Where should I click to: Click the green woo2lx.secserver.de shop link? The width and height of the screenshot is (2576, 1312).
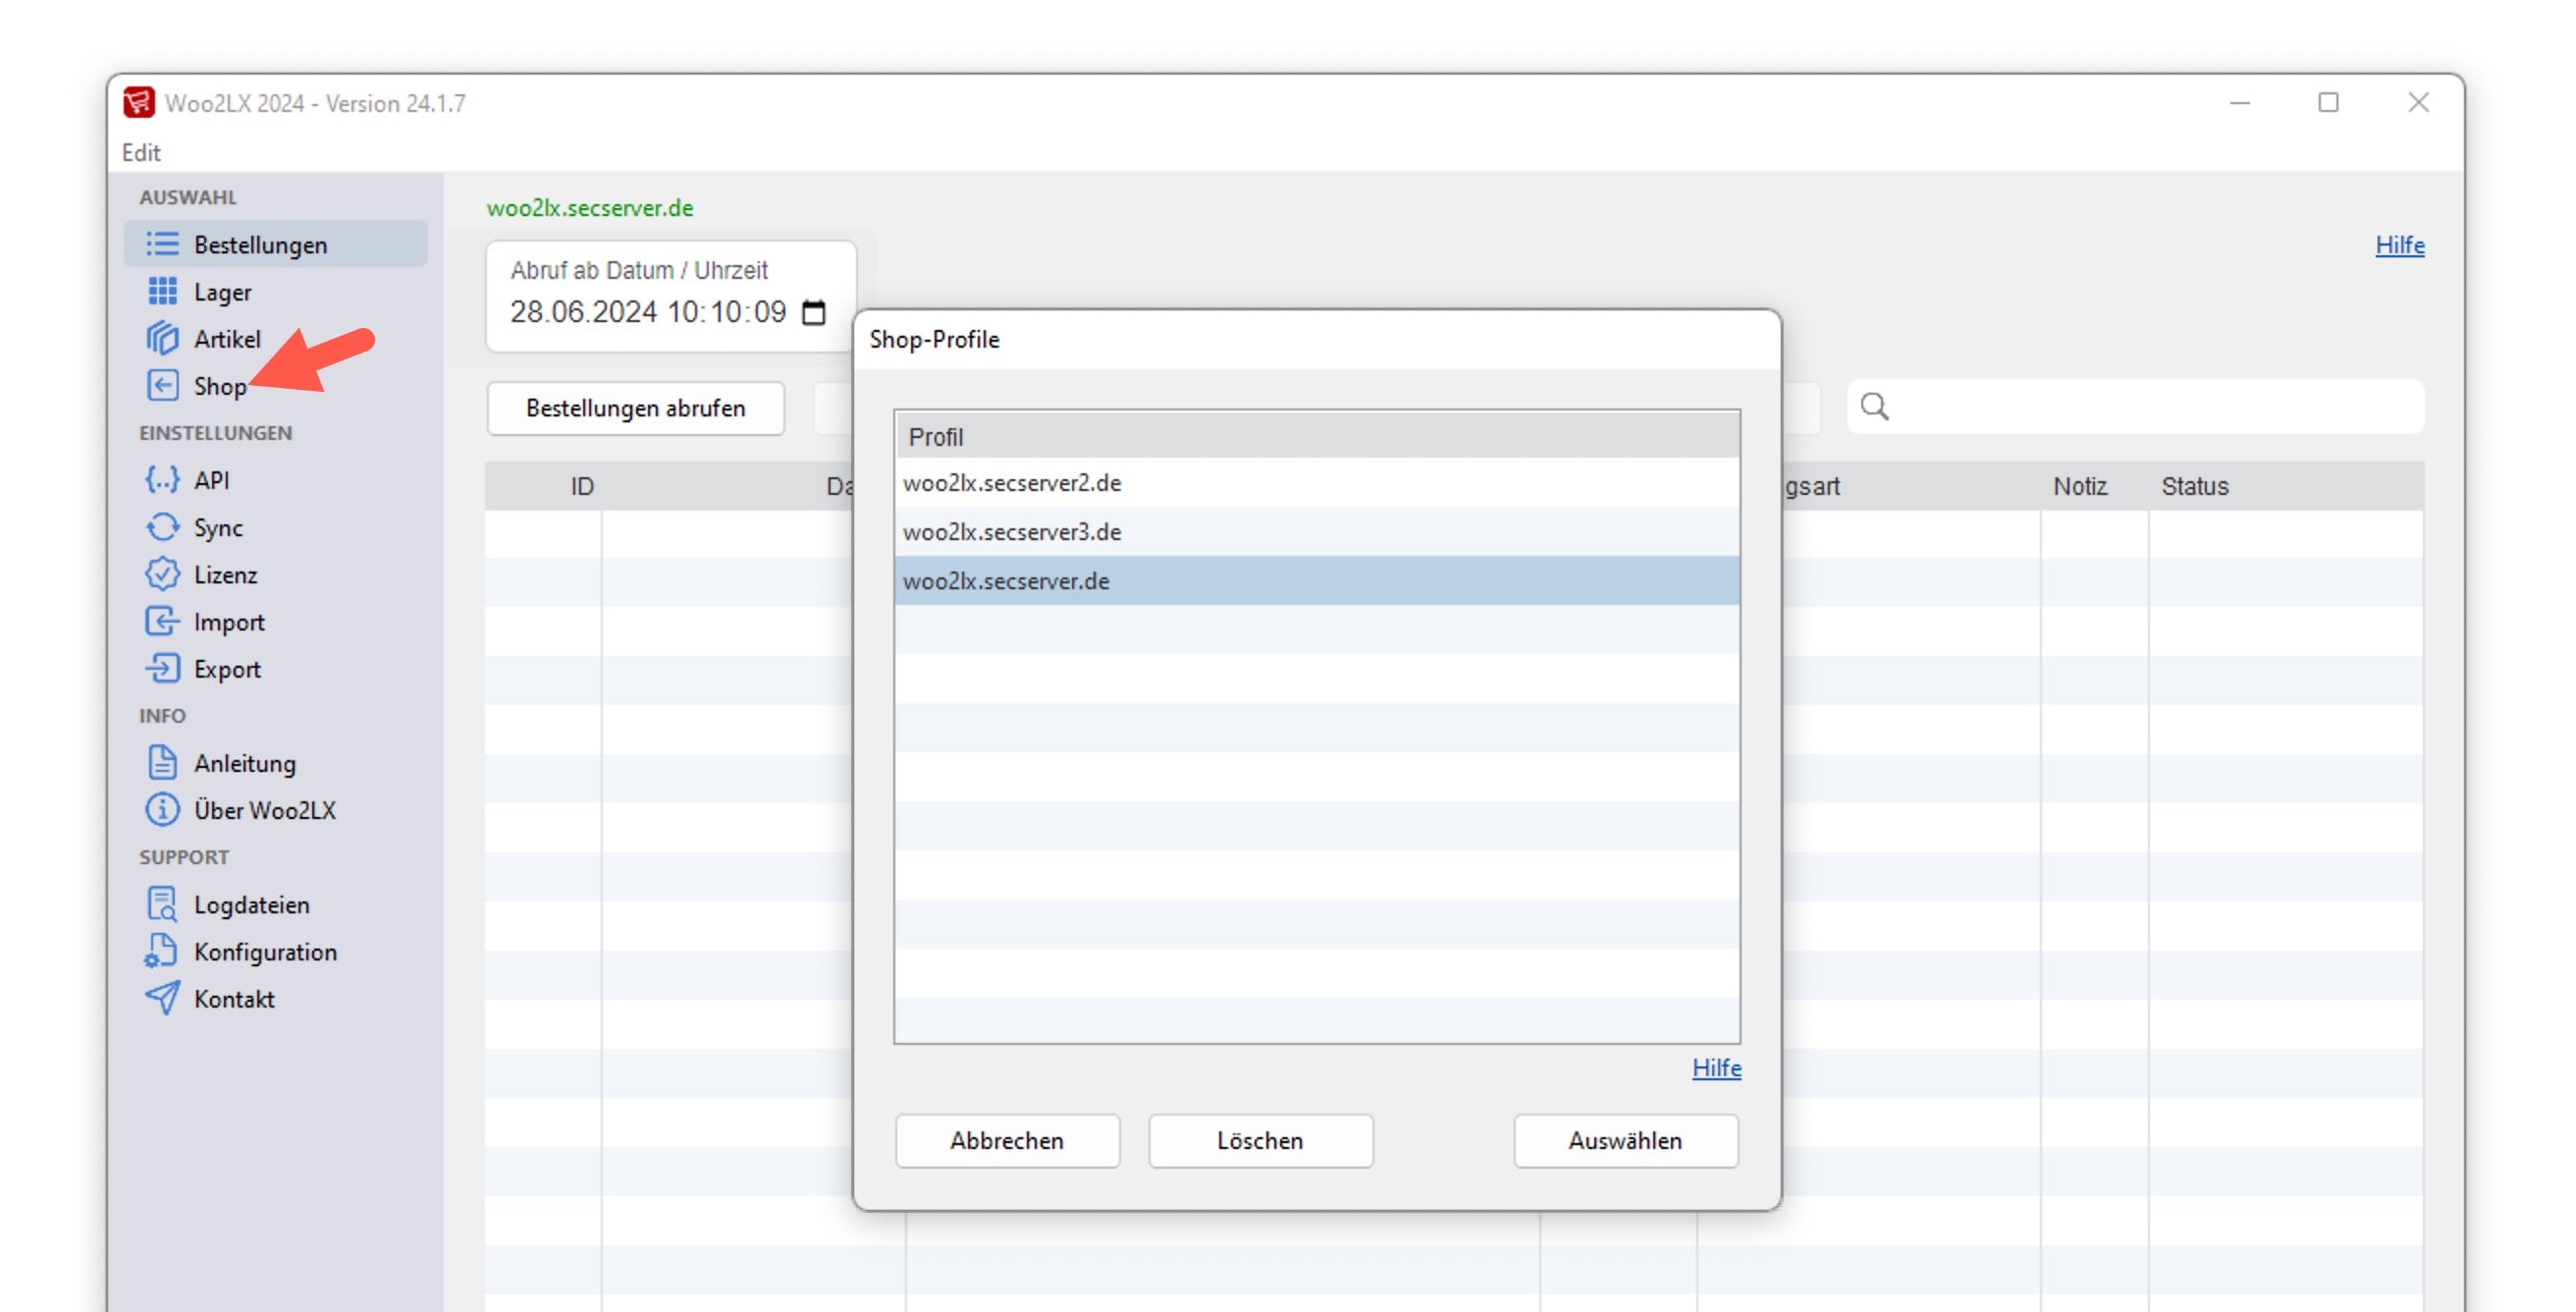[590, 208]
